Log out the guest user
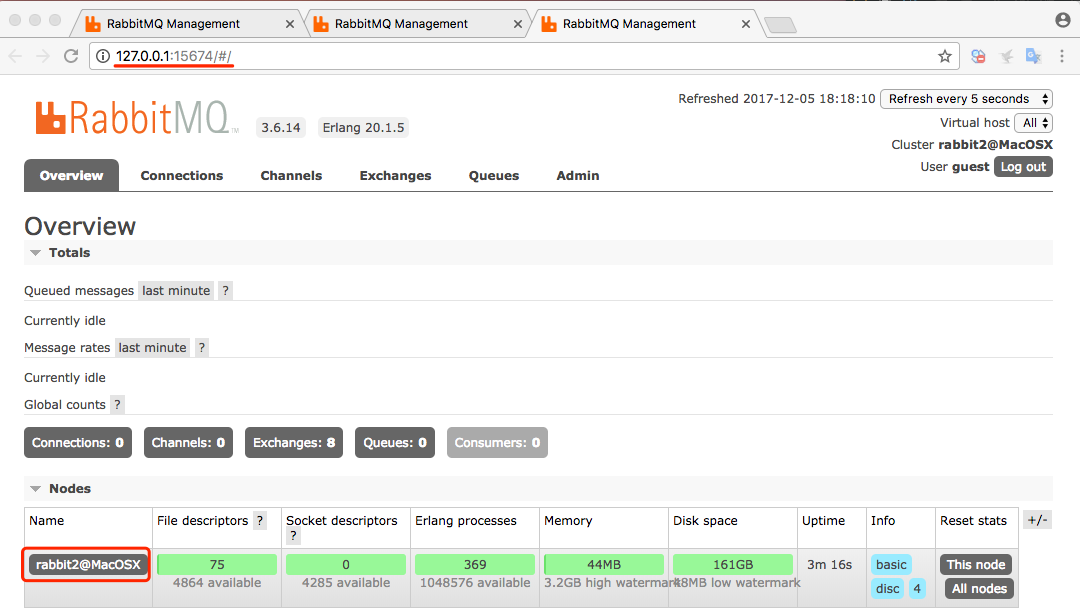Screen dimensions: 1080x613 (1024, 167)
